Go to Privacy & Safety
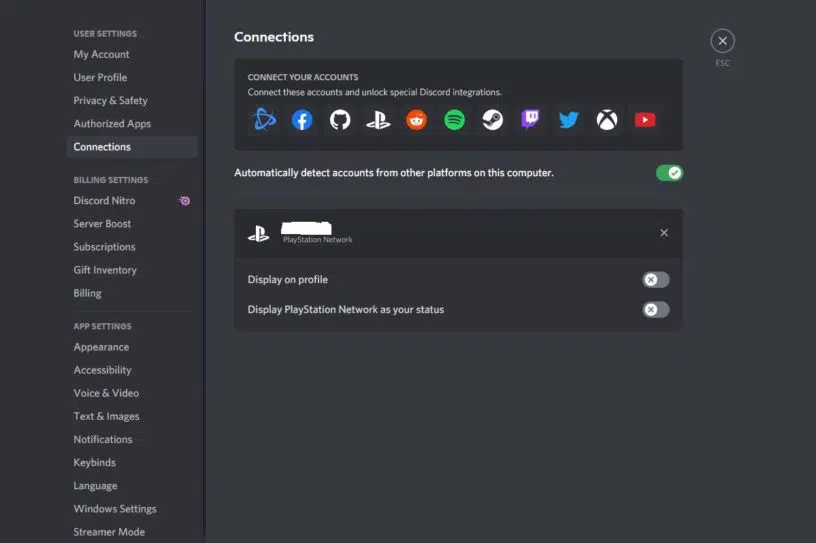This screenshot has height=543, width=816. click(x=132, y=100)
